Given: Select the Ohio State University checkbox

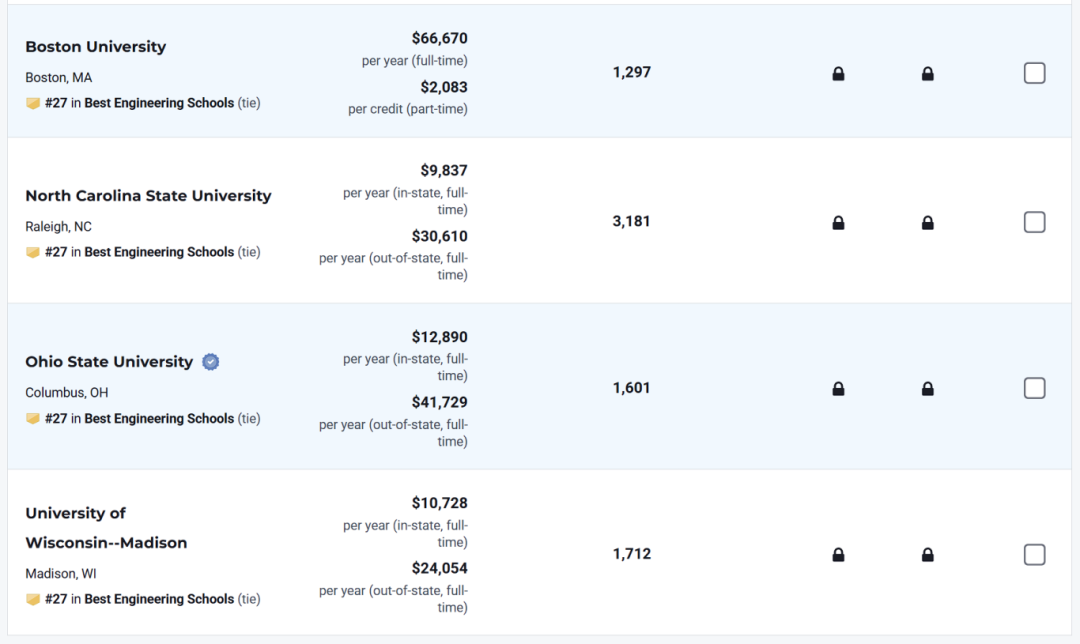Looking at the screenshot, I should (x=1034, y=388).
